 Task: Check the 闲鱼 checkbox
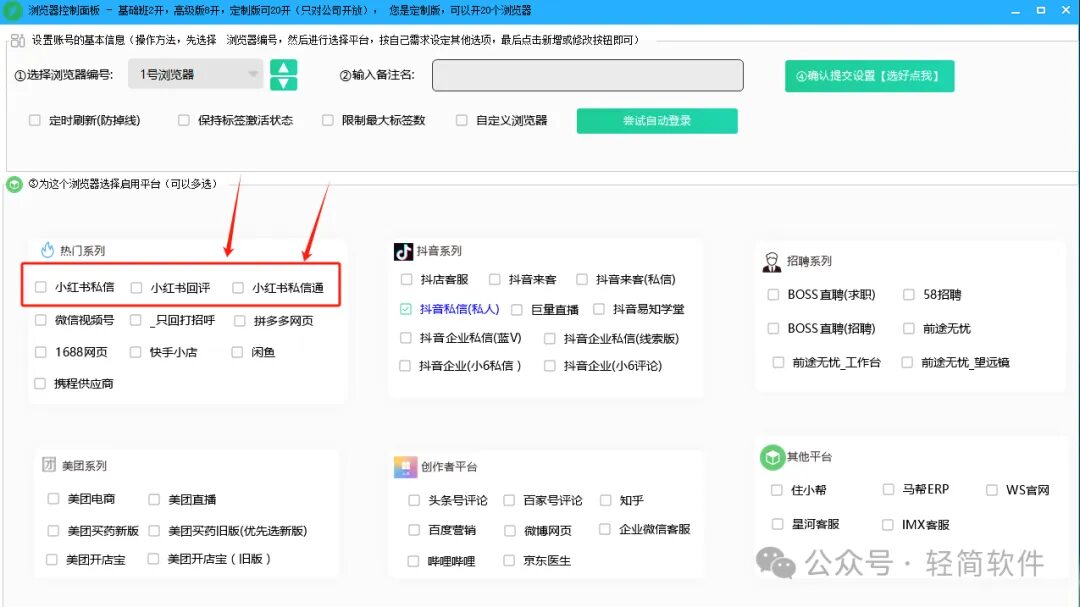click(x=237, y=352)
